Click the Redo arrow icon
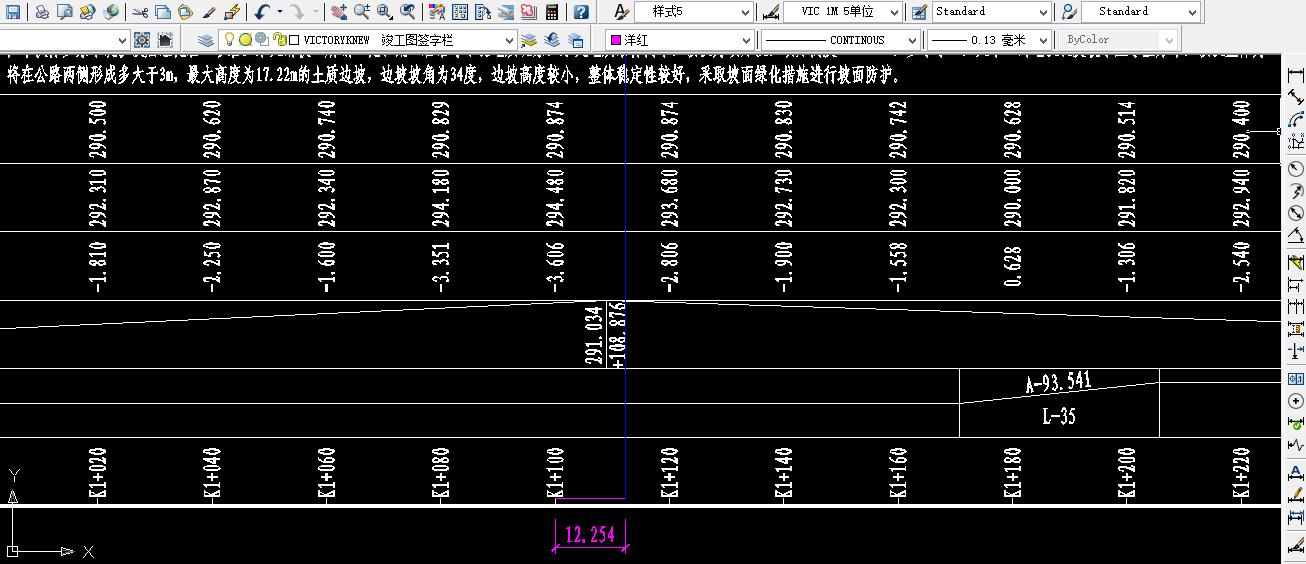This screenshot has width=1306, height=564. (297, 12)
